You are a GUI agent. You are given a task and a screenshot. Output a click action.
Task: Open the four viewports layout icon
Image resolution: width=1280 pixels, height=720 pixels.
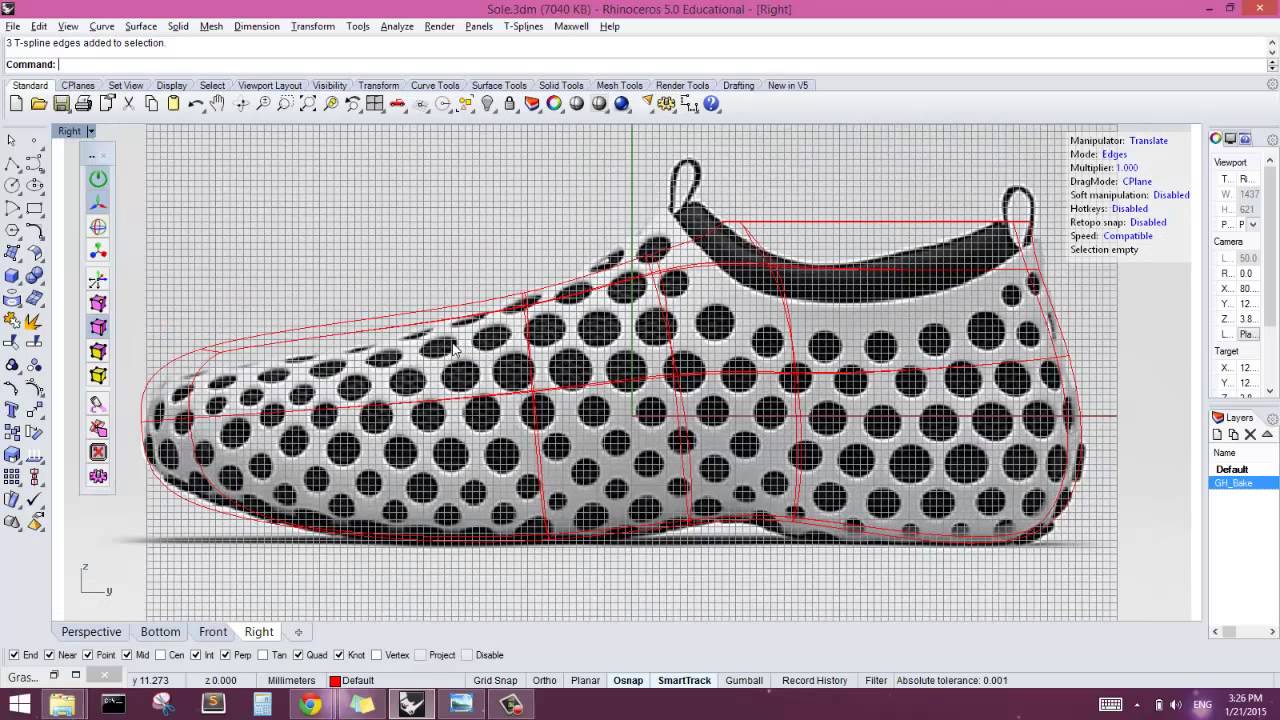pos(375,104)
